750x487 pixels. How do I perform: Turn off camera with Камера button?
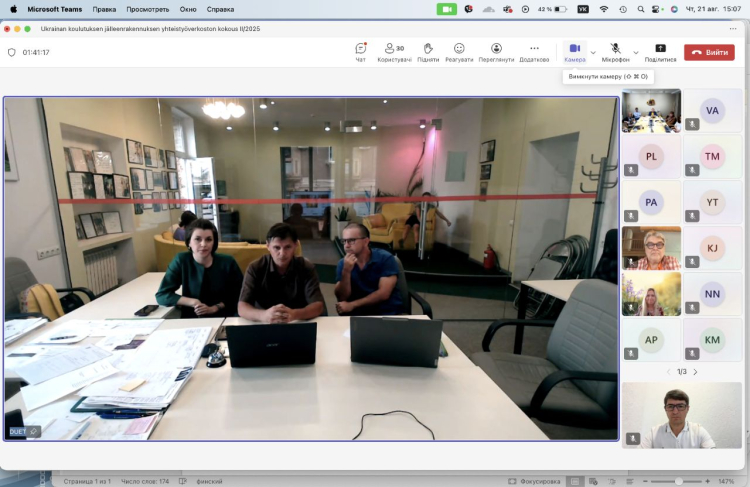[x=574, y=50]
